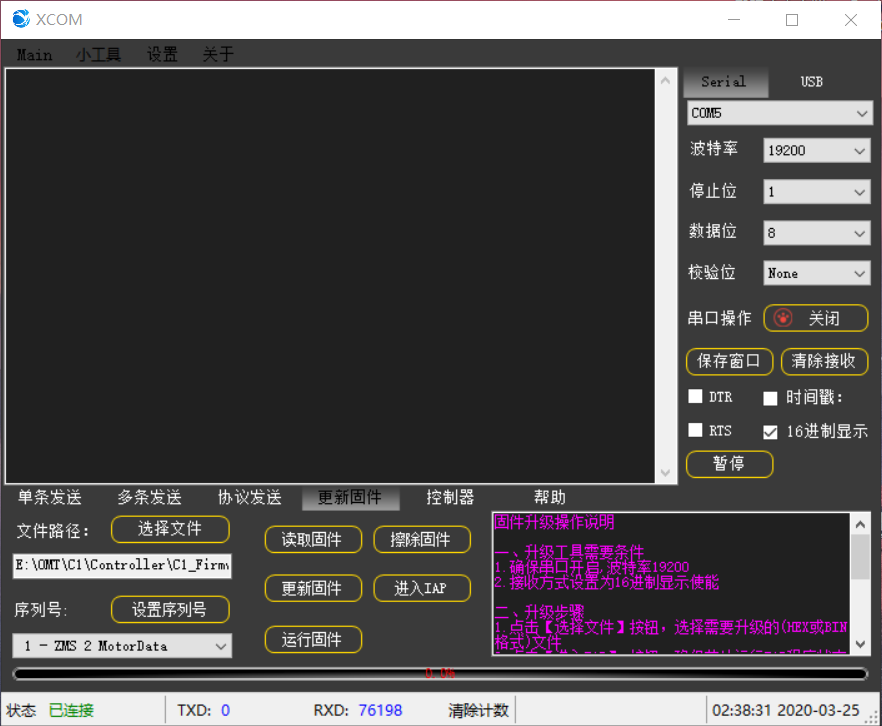The width and height of the screenshot is (882, 726).
Task: Click the 序列号: label
Action: click(x=41, y=610)
